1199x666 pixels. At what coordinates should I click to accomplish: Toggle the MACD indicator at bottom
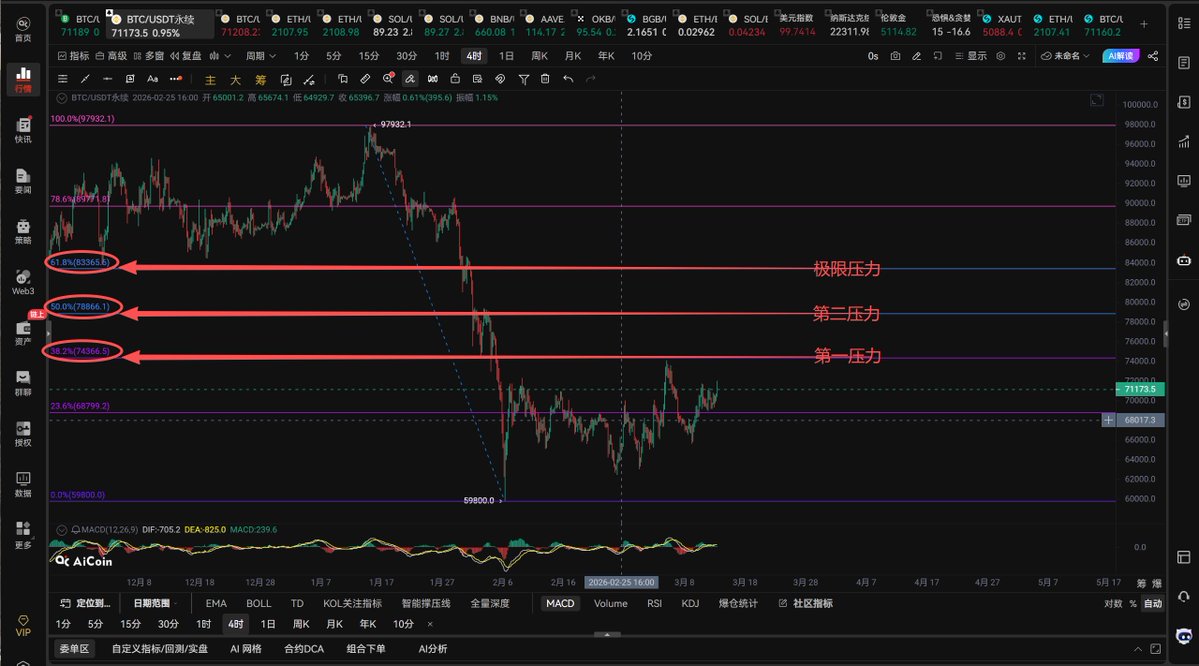point(559,603)
